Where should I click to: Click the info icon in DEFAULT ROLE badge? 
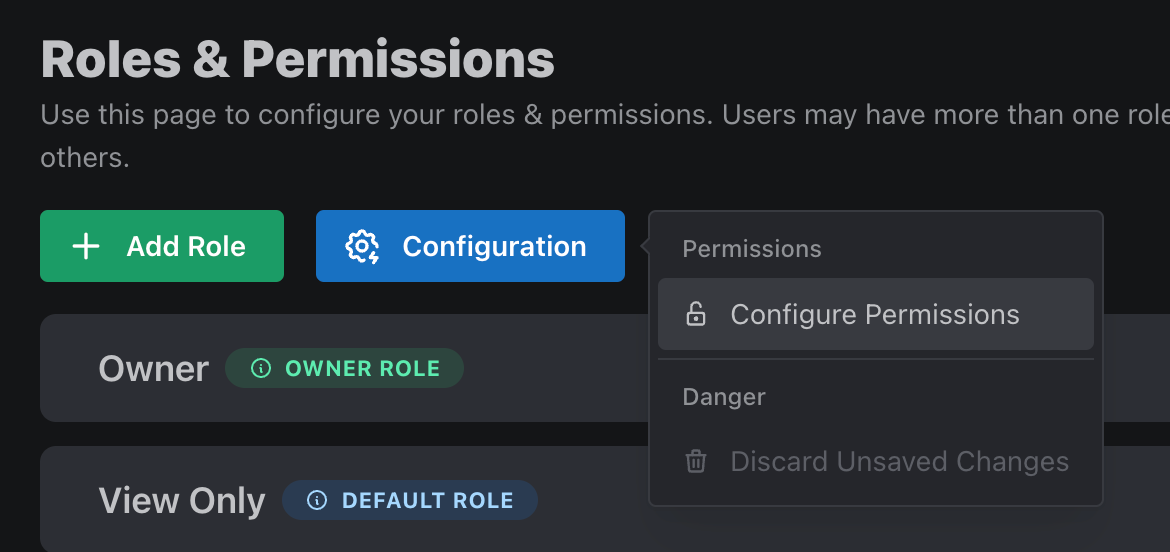coord(317,500)
